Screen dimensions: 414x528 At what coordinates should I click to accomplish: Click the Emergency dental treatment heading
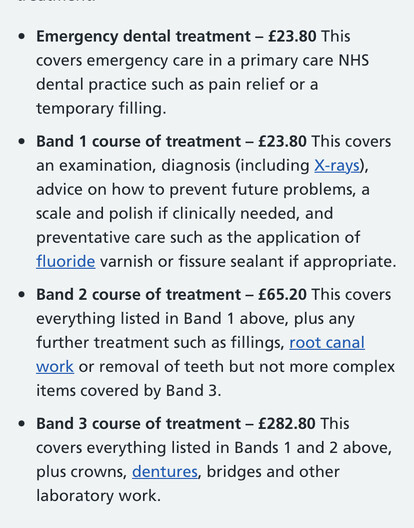pyautogui.click(x=143, y=36)
